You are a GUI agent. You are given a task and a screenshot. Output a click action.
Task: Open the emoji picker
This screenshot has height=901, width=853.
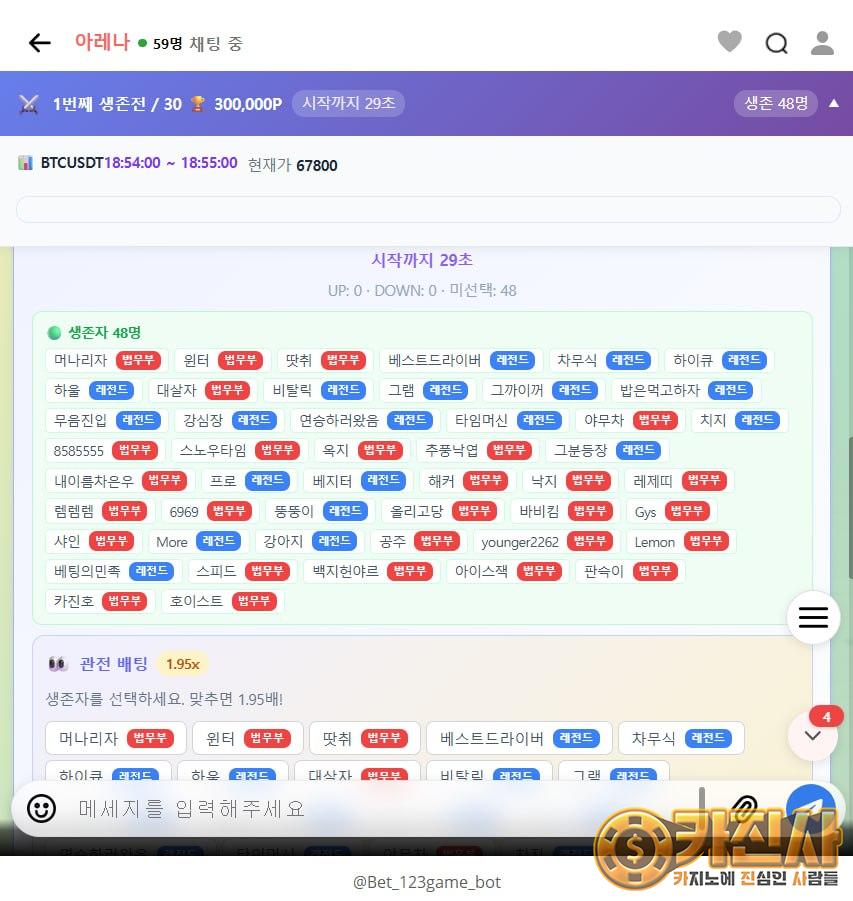pos(41,807)
